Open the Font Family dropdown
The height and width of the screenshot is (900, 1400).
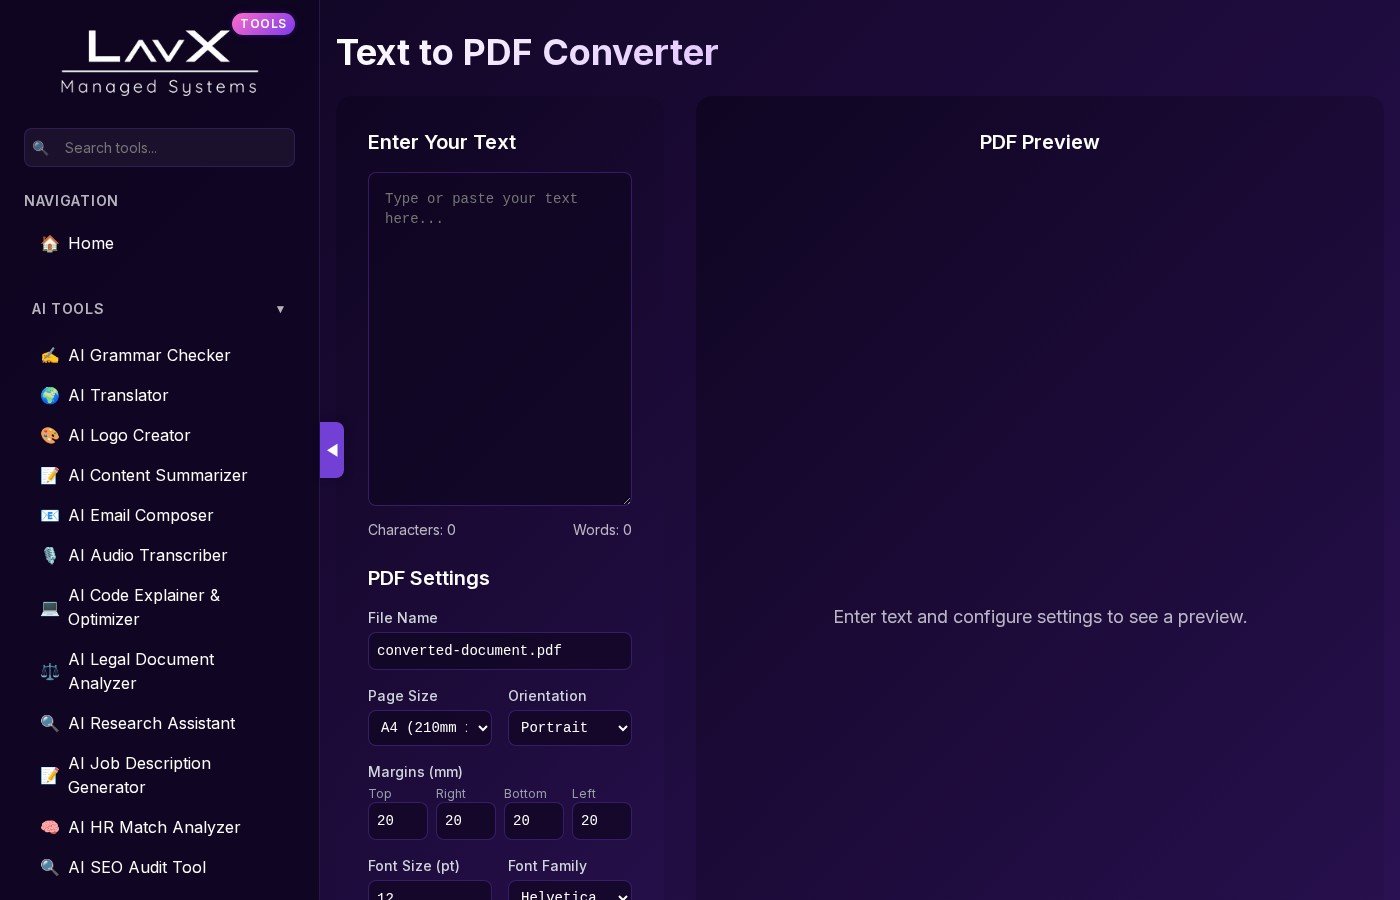569,890
